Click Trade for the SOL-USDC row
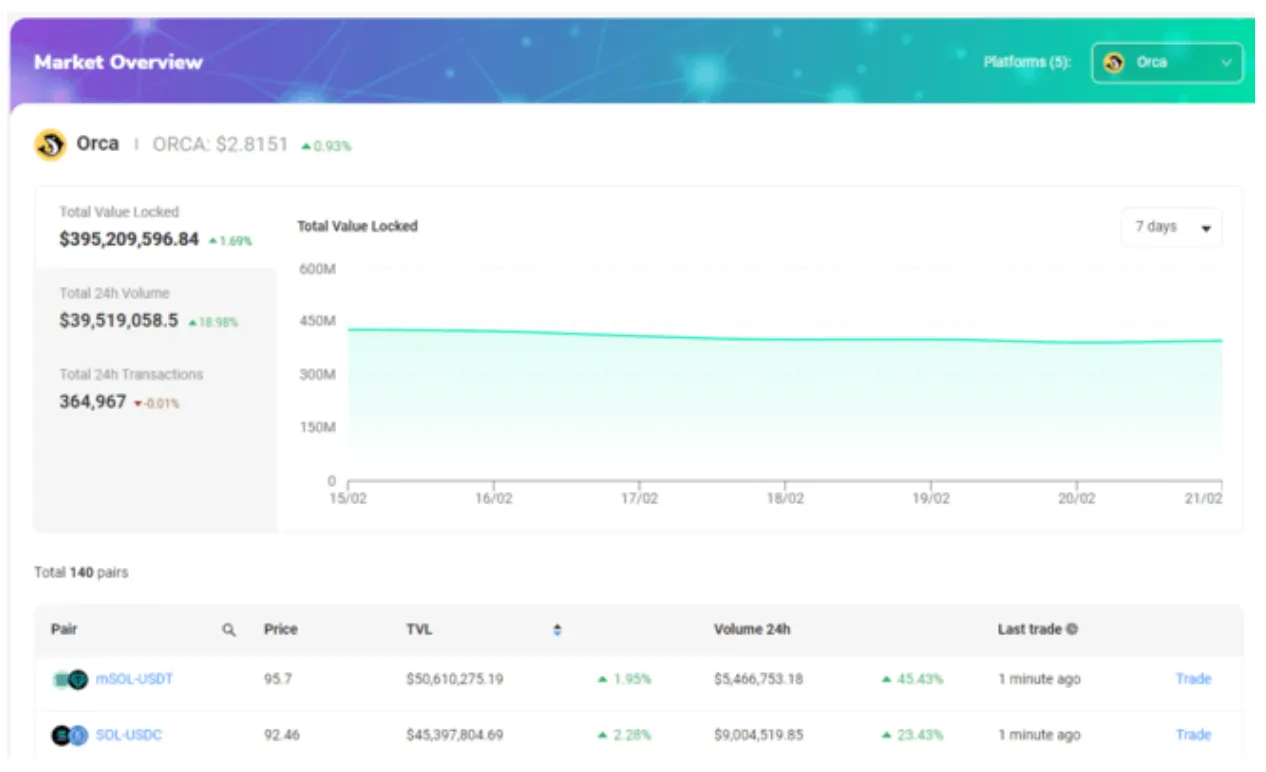This screenshot has width=1266, height=772. (x=1193, y=735)
